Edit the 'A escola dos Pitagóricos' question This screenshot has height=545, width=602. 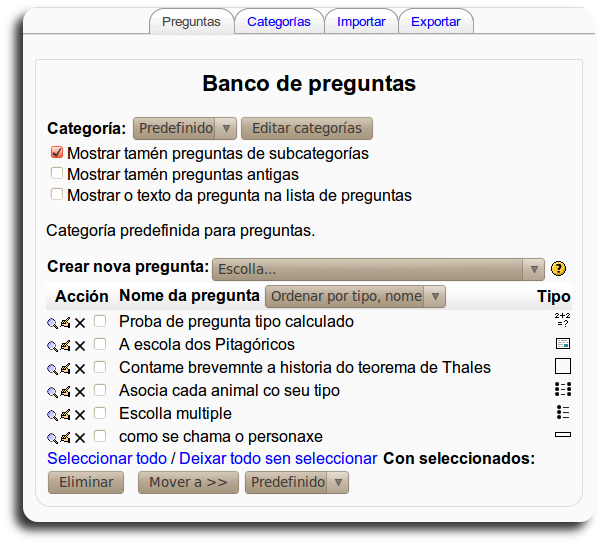(65, 345)
